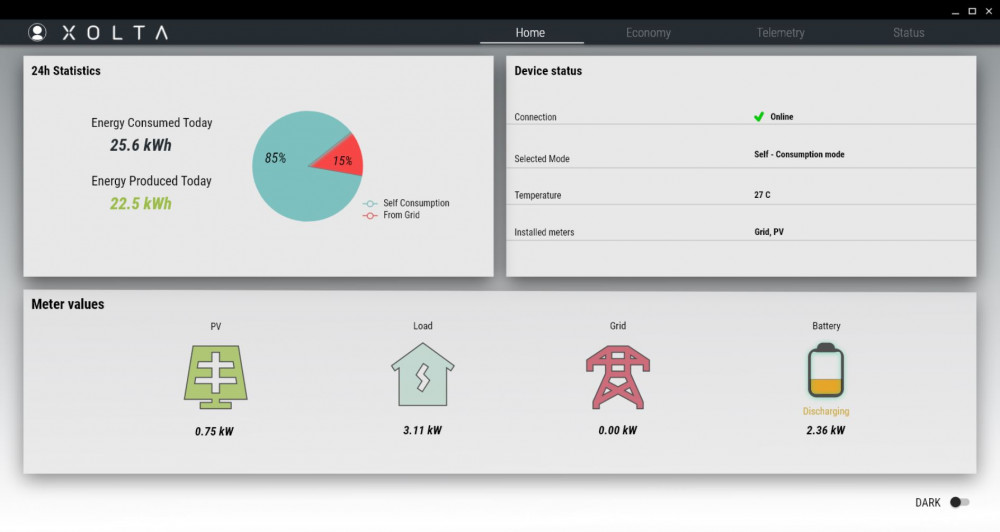Click the Energy Consumed Today label
The width and height of the screenshot is (1000, 532).
click(152, 122)
